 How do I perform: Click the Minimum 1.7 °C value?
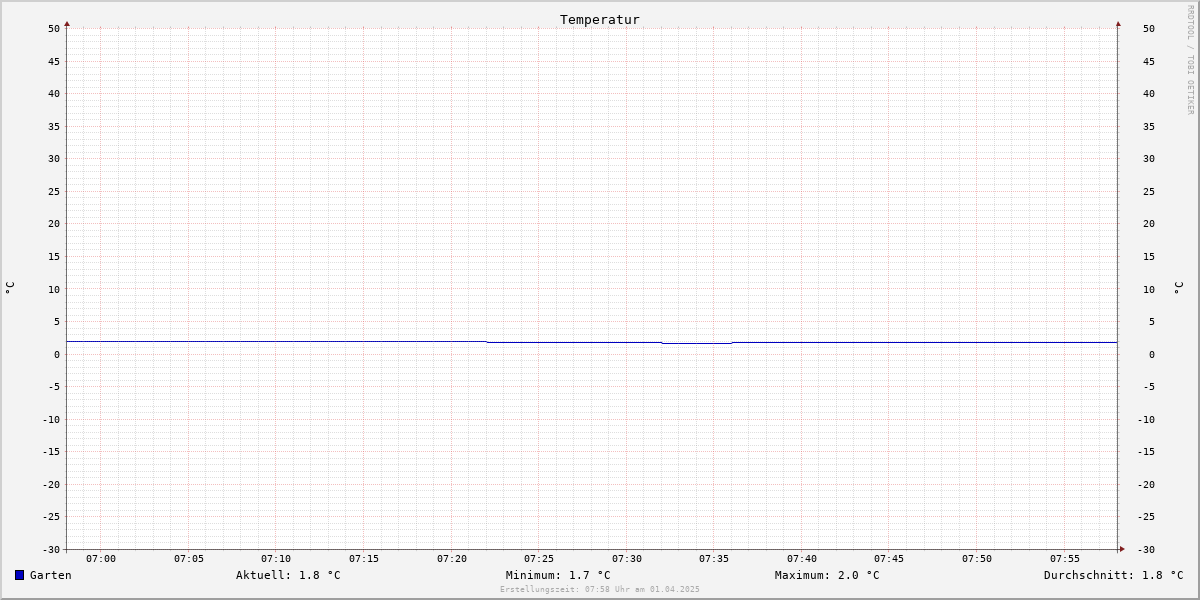point(558,575)
